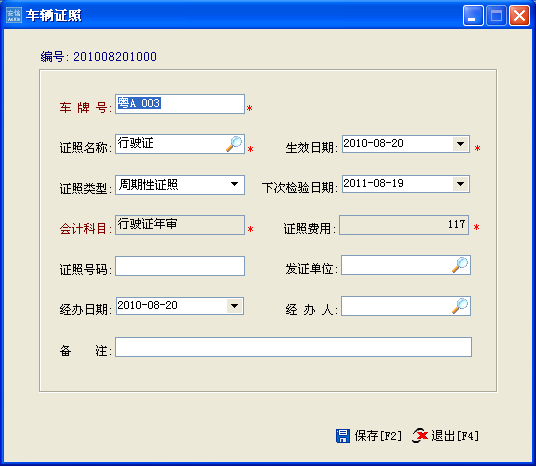Click the magnifier icon in 经办人 field

click(x=460, y=306)
